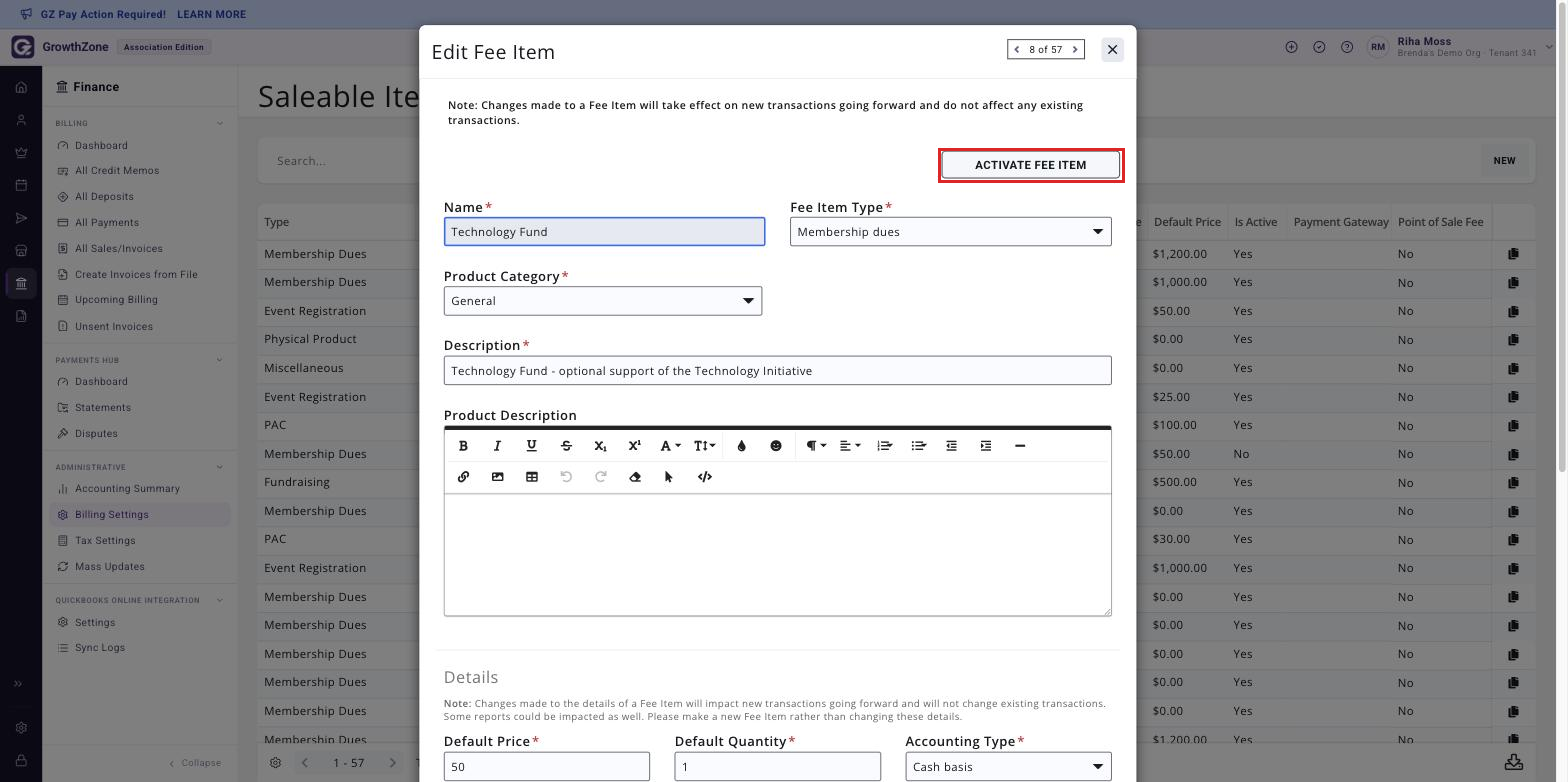Open the Fee Item Type dropdown

point(950,232)
